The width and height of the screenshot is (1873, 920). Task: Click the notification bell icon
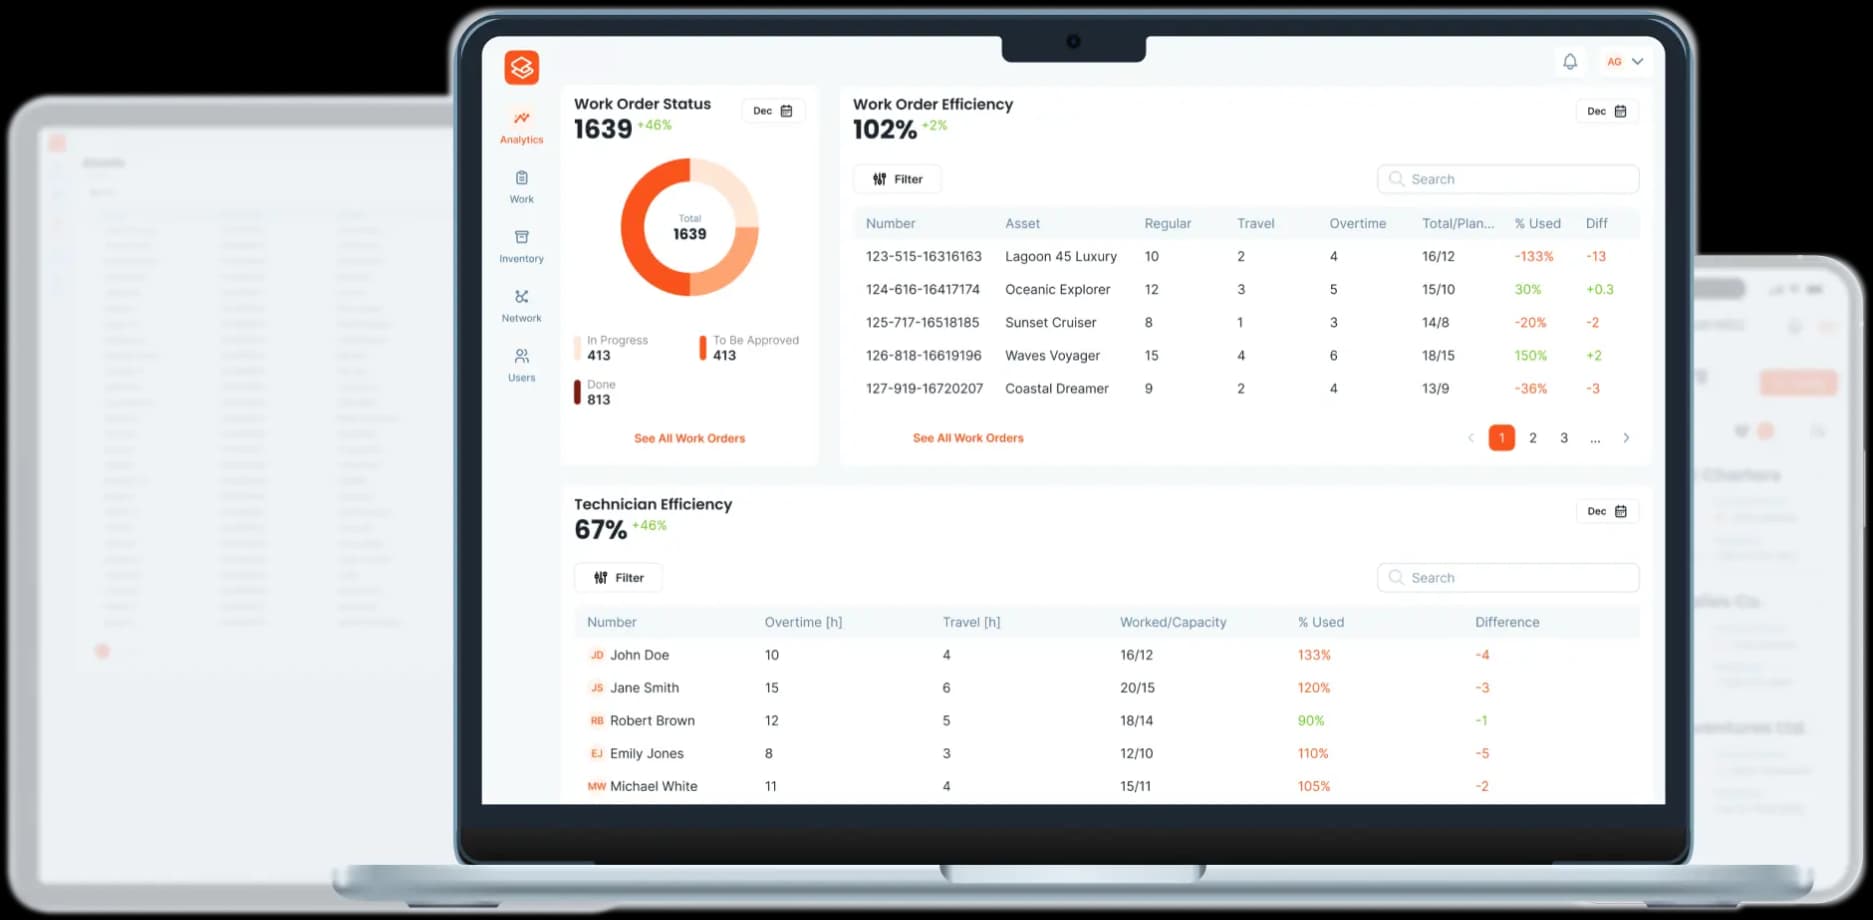pos(1570,62)
